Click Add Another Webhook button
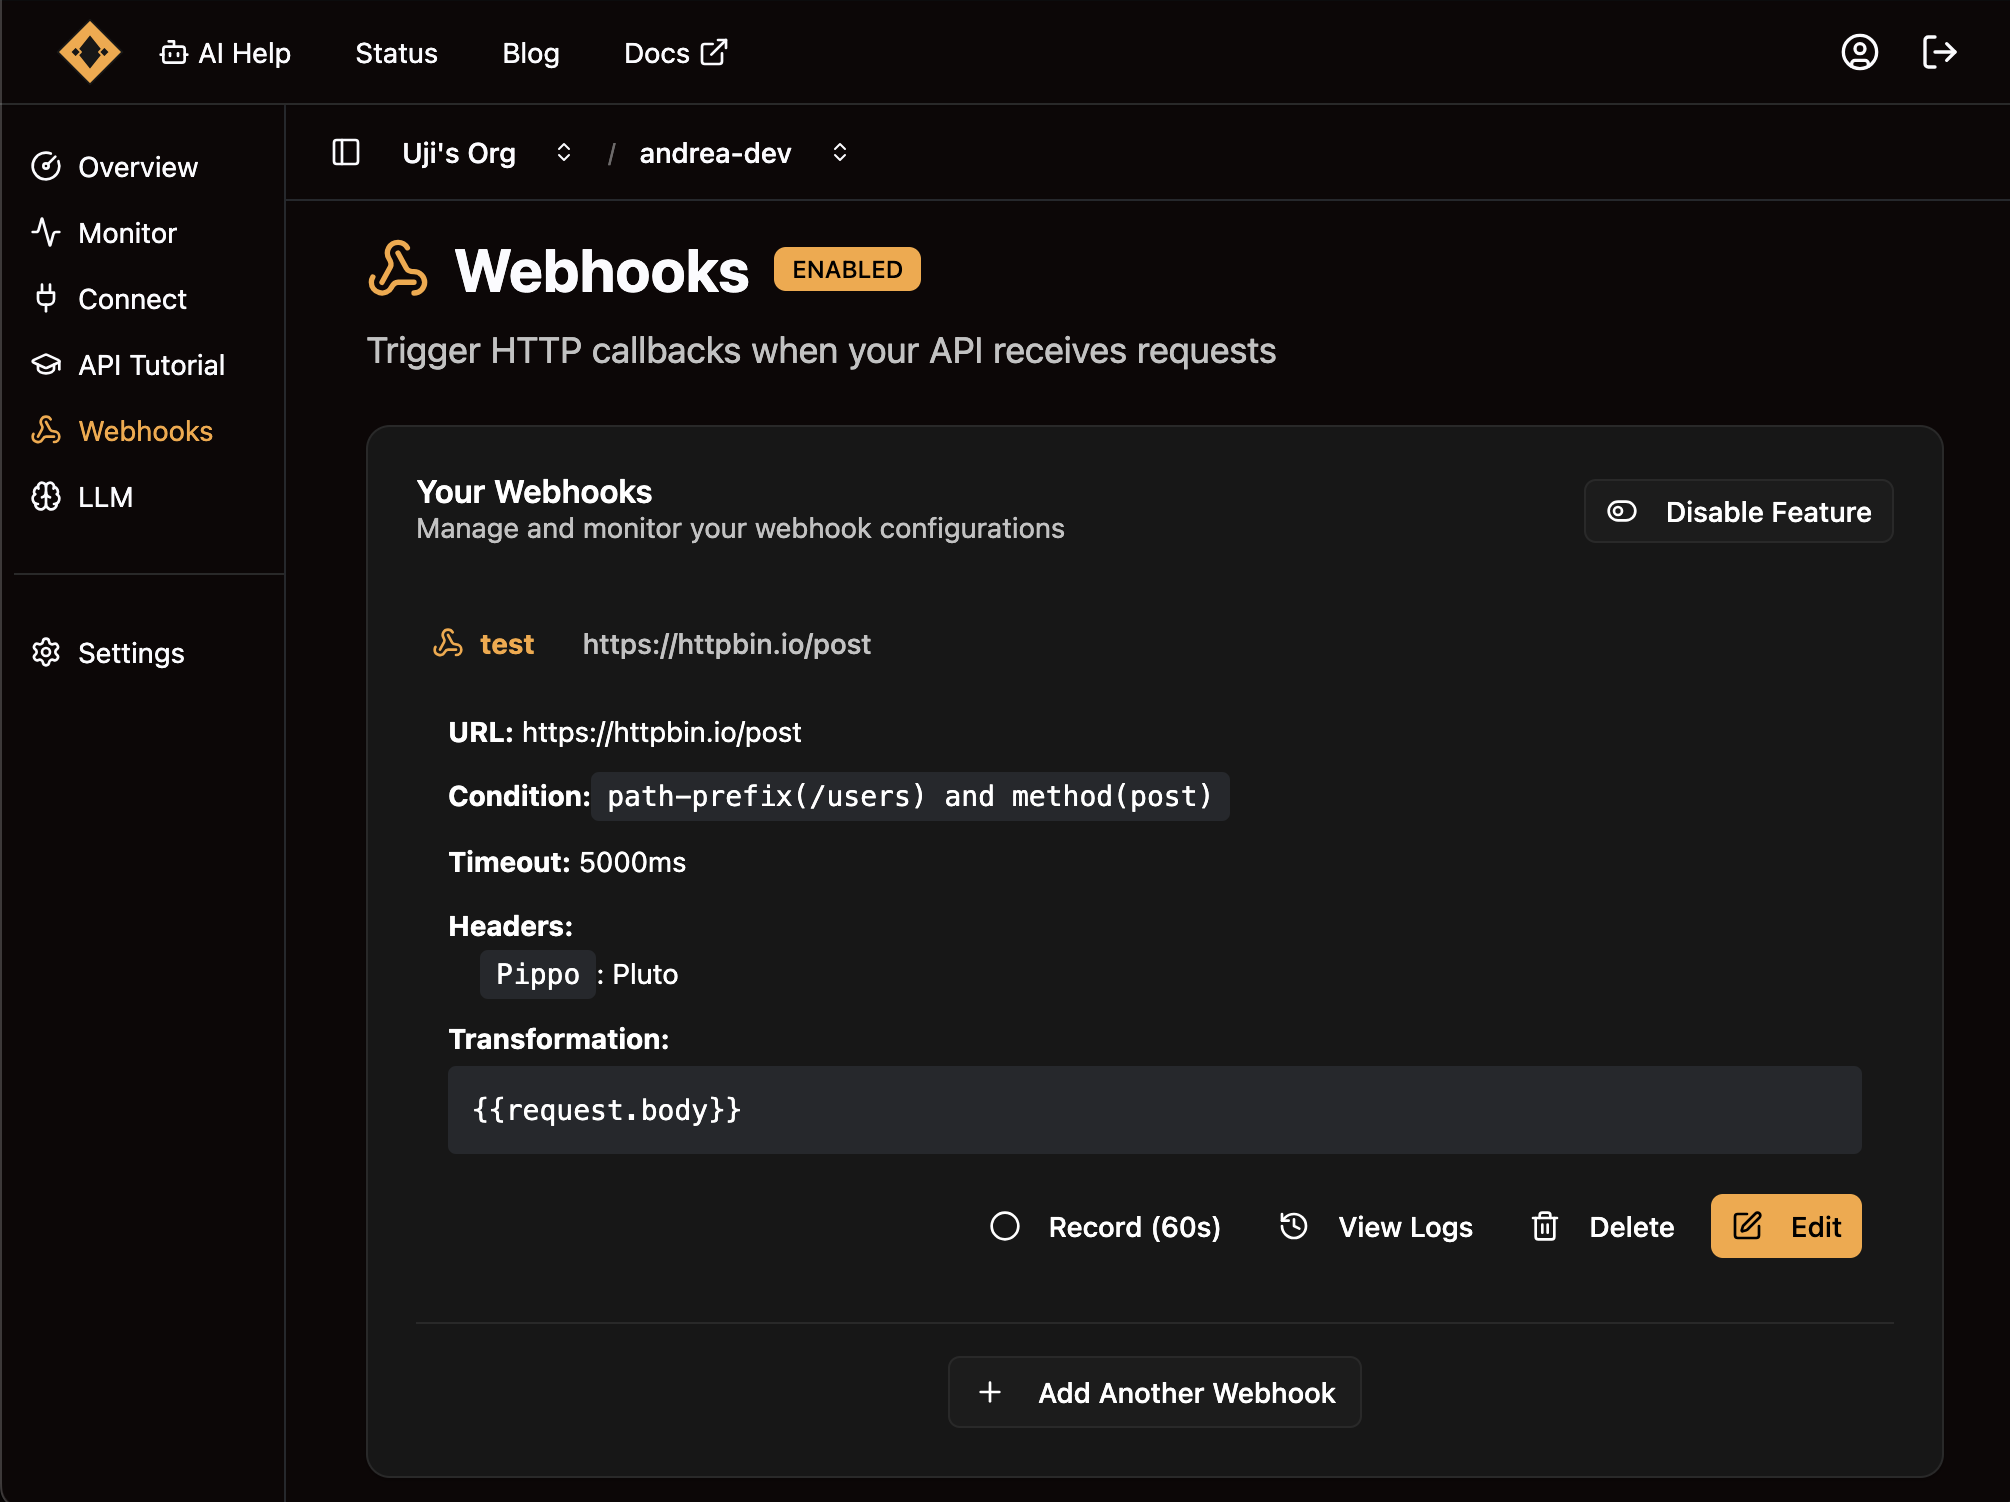The image size is (2010, 1502). click(1154, 1392)
